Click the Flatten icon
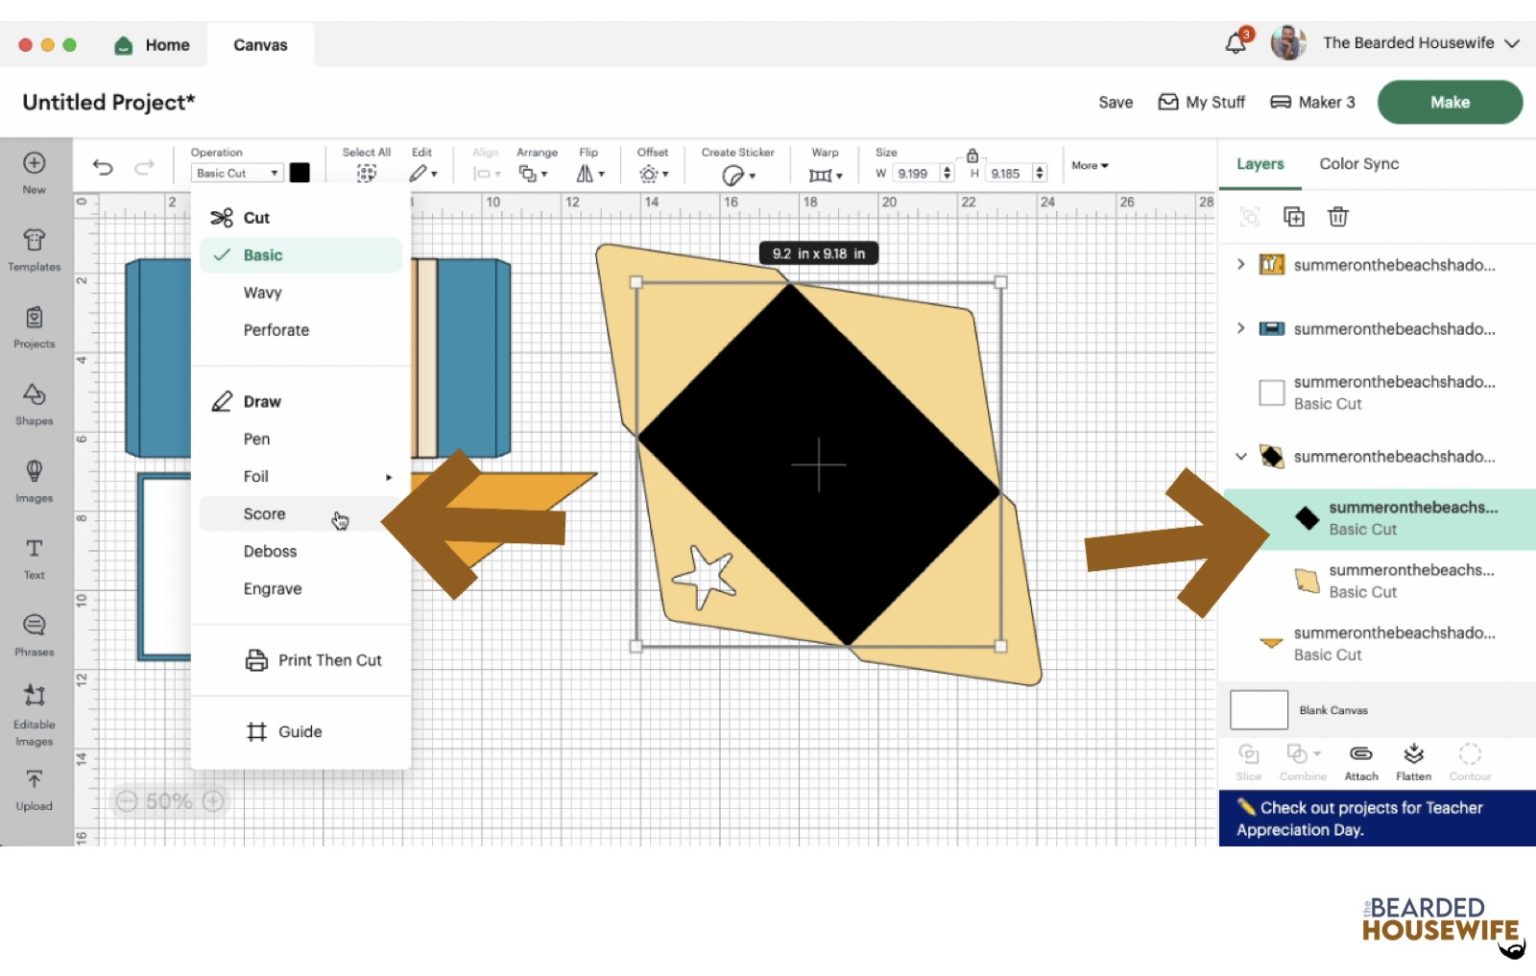Image resolution: width=1536 pixels, height=976 pixels. point(1413,761)
